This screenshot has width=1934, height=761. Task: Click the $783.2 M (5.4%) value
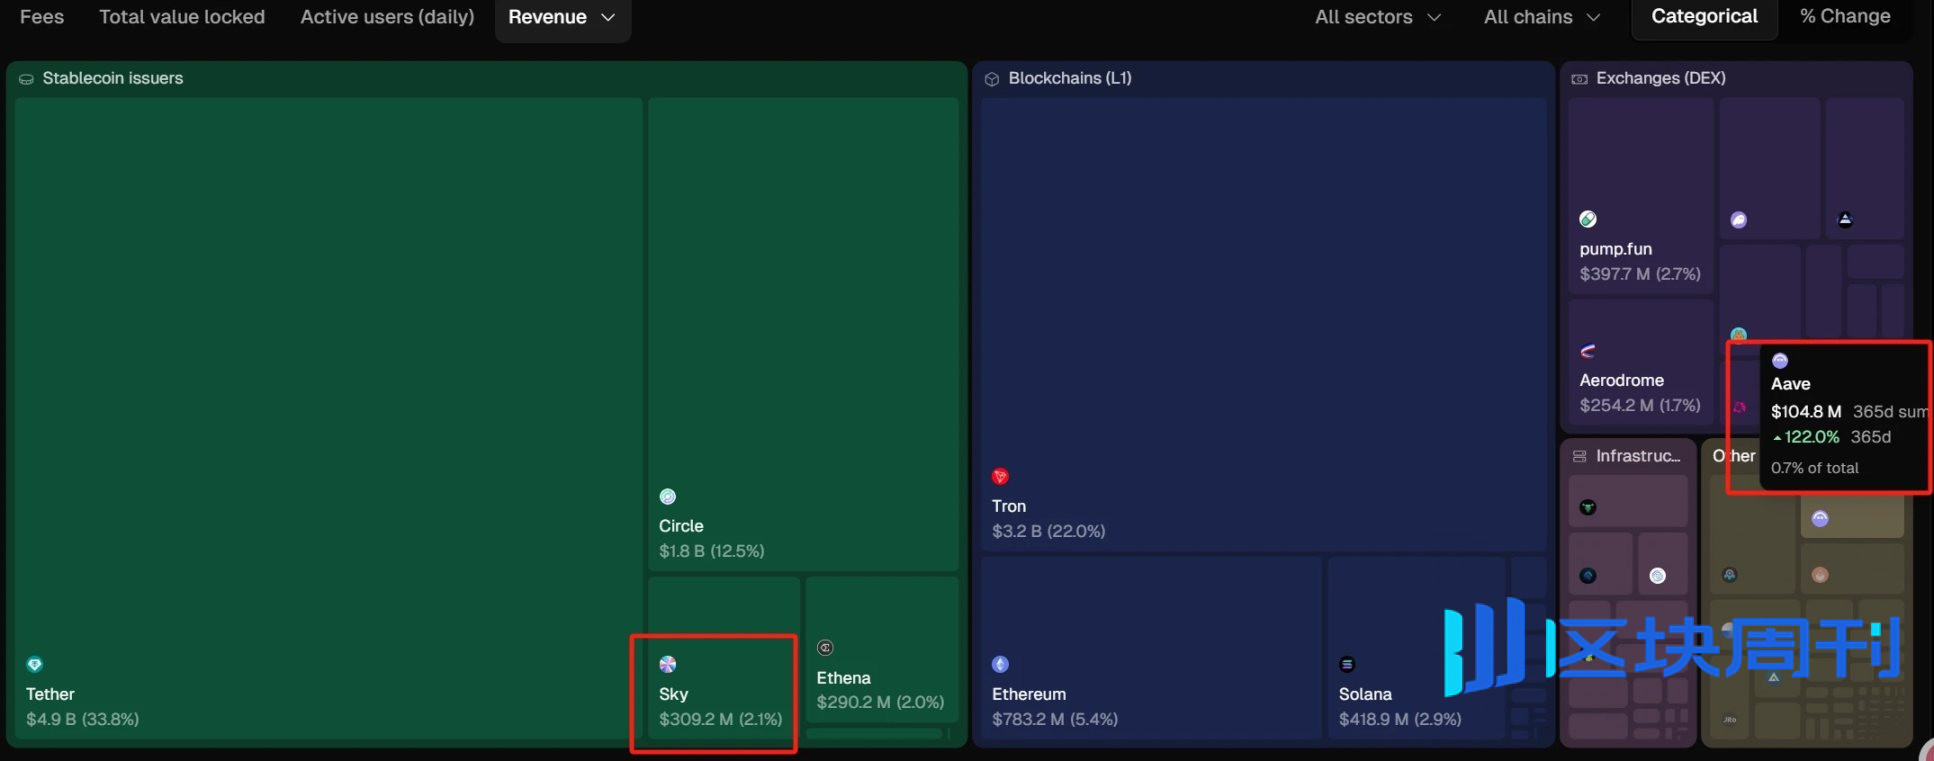[x=1055, y=719]
